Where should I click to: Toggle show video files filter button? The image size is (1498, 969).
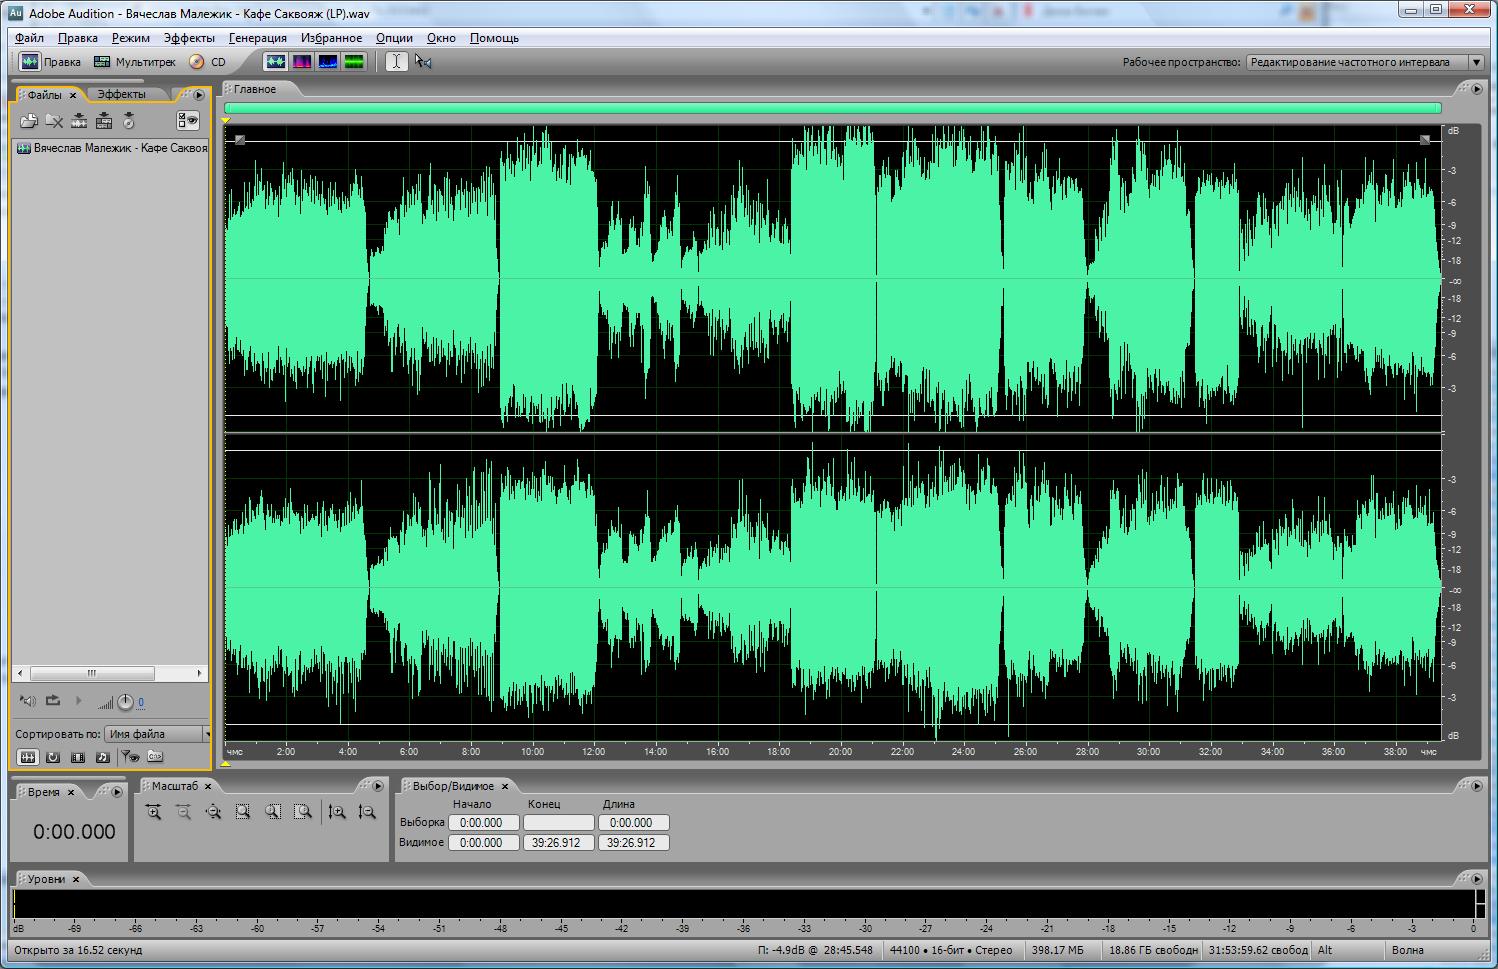click(78, 757)
